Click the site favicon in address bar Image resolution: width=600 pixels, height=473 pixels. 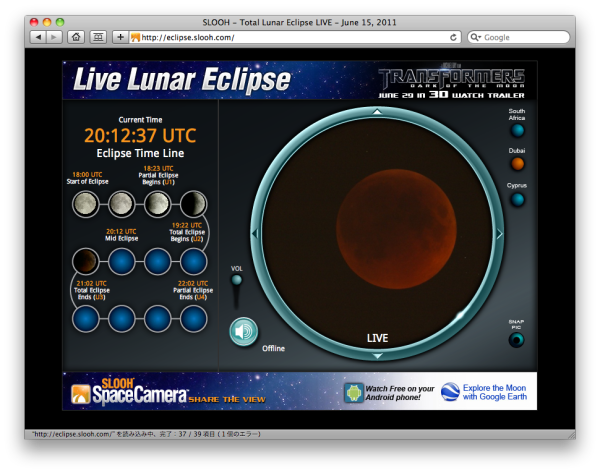[x=135, y=37]
